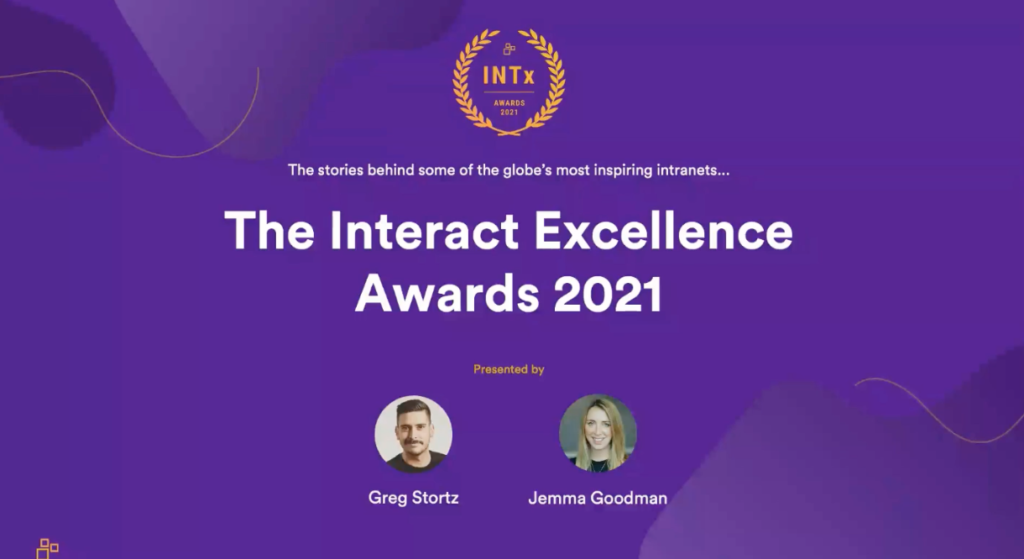The image size is (1024, 559).
Task: Click the "Awards 2021" title line
Action: click(509, 293)
